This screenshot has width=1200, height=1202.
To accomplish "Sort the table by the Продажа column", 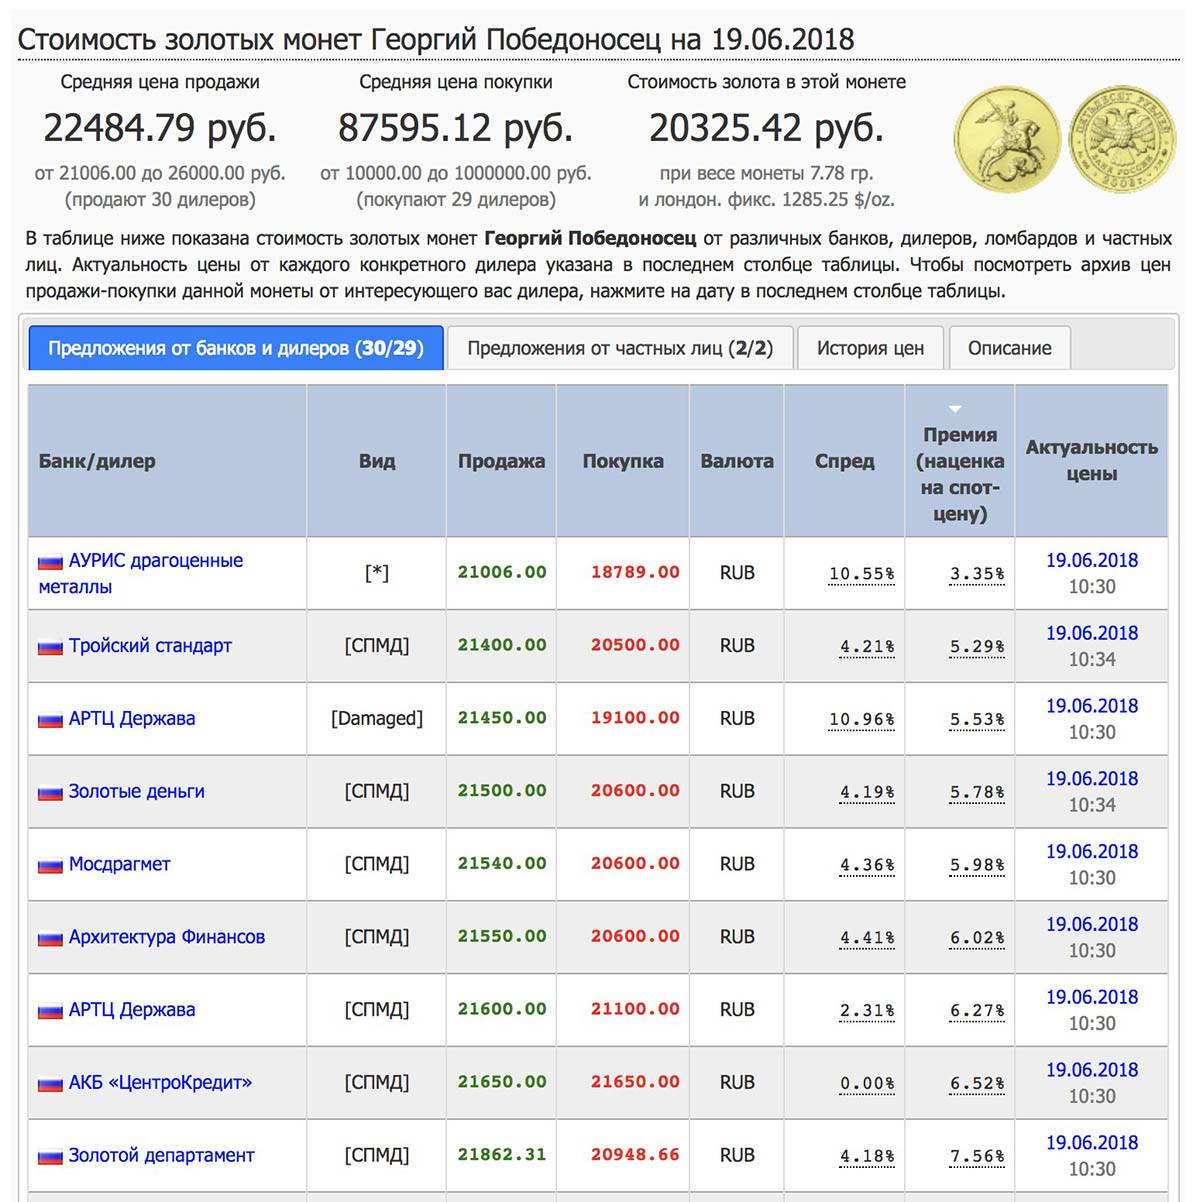I will pyautogui.click(x=501, y=461).
